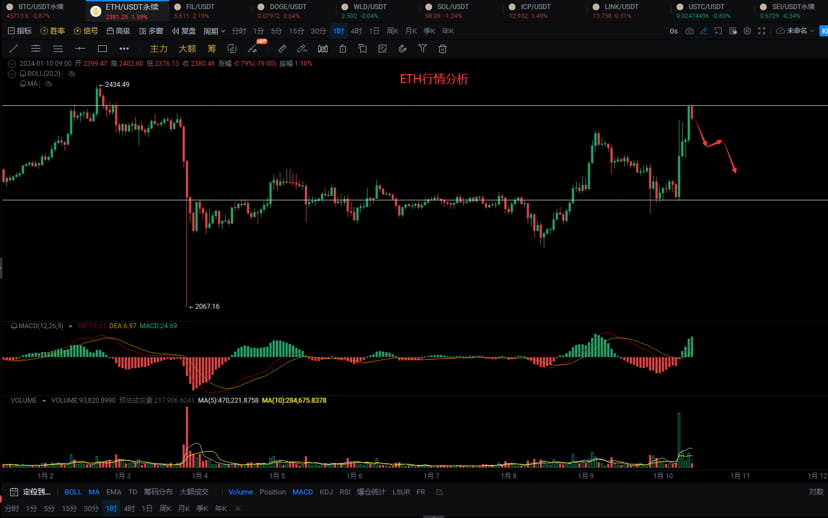Select the horizontal line drawing tool

(x=80, y=49)
